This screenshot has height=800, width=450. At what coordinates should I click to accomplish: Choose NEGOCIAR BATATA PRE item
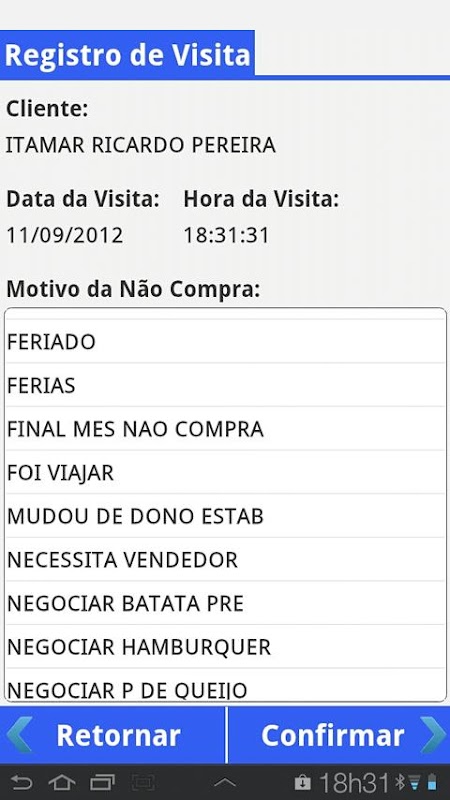click(225, 603)
